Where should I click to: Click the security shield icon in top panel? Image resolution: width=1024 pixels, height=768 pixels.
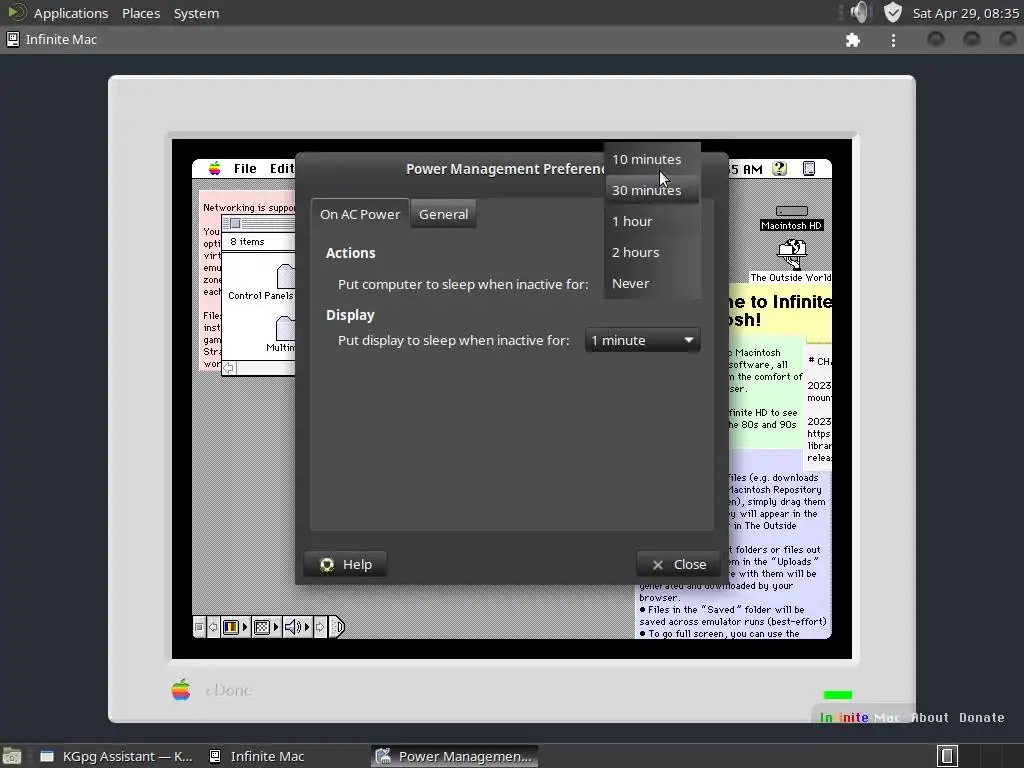[892, 12]
